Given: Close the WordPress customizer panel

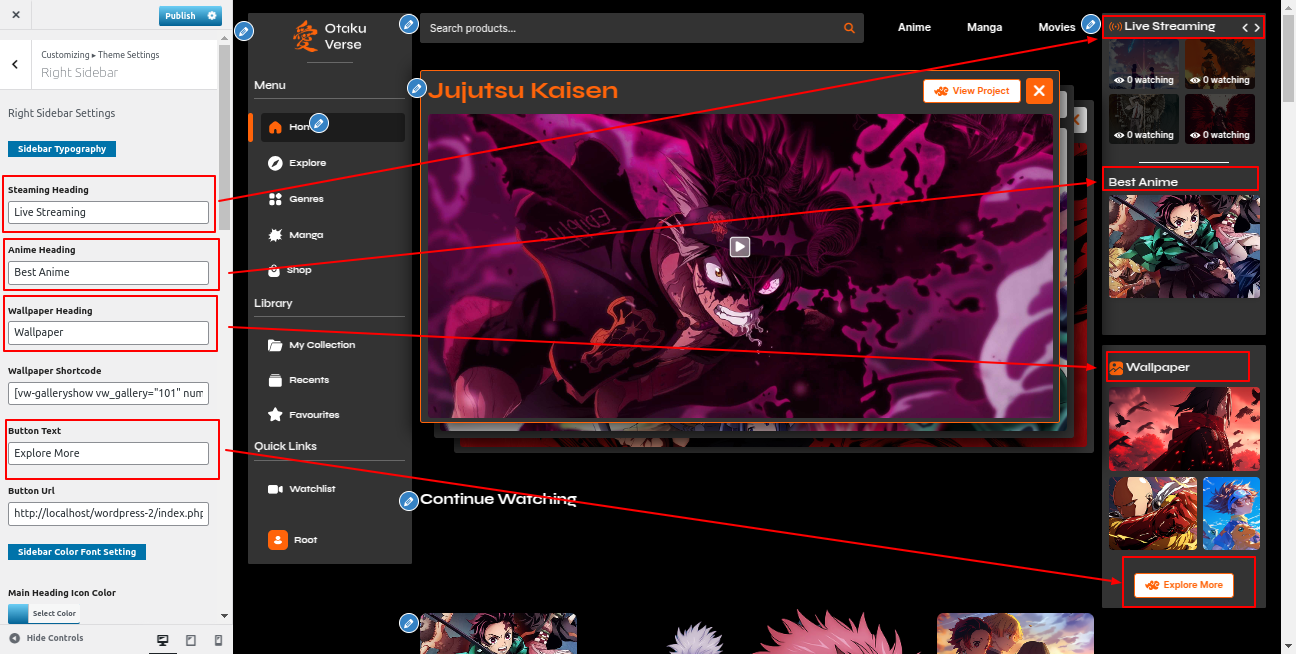Looking at the screenshot, I should pos(16,15).
